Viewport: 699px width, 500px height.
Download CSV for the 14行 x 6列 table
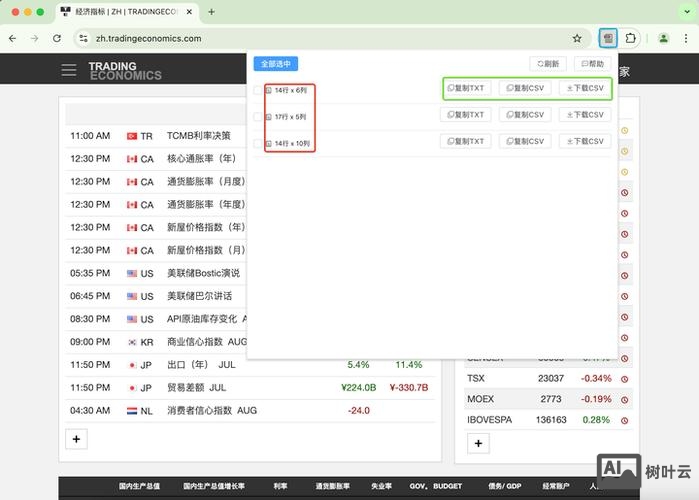tap(585, 88)
